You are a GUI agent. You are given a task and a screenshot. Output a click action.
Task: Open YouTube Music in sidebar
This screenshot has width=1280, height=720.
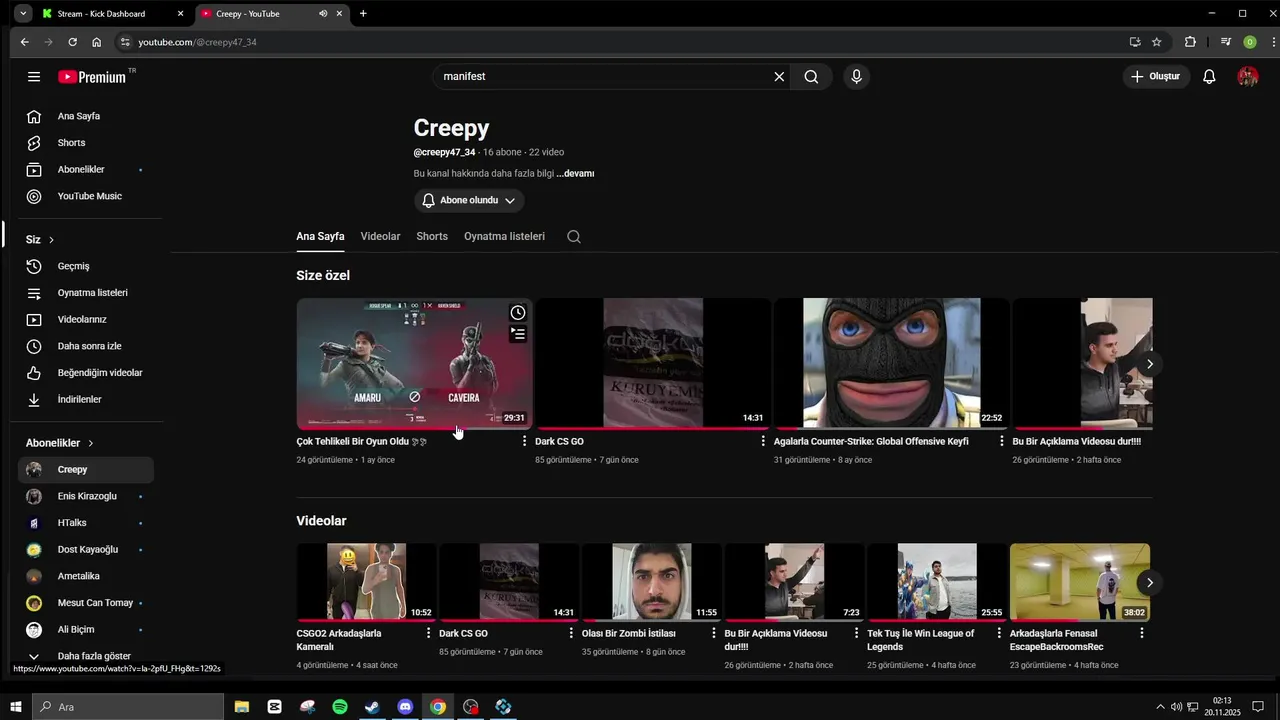[90, 196]
